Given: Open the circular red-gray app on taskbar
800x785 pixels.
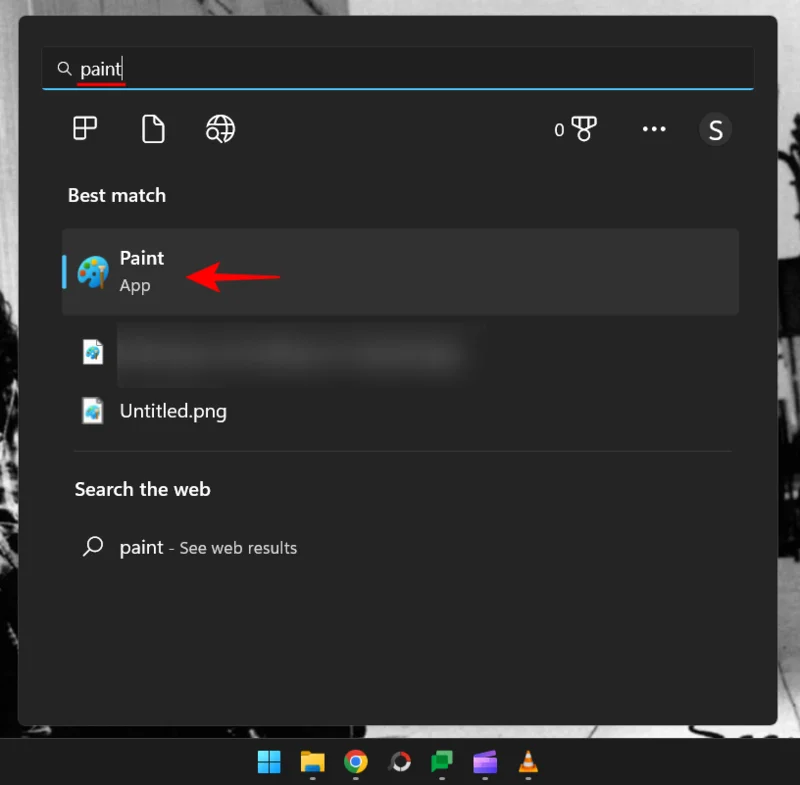Looking at the screenshot, I should click(399, 762).
